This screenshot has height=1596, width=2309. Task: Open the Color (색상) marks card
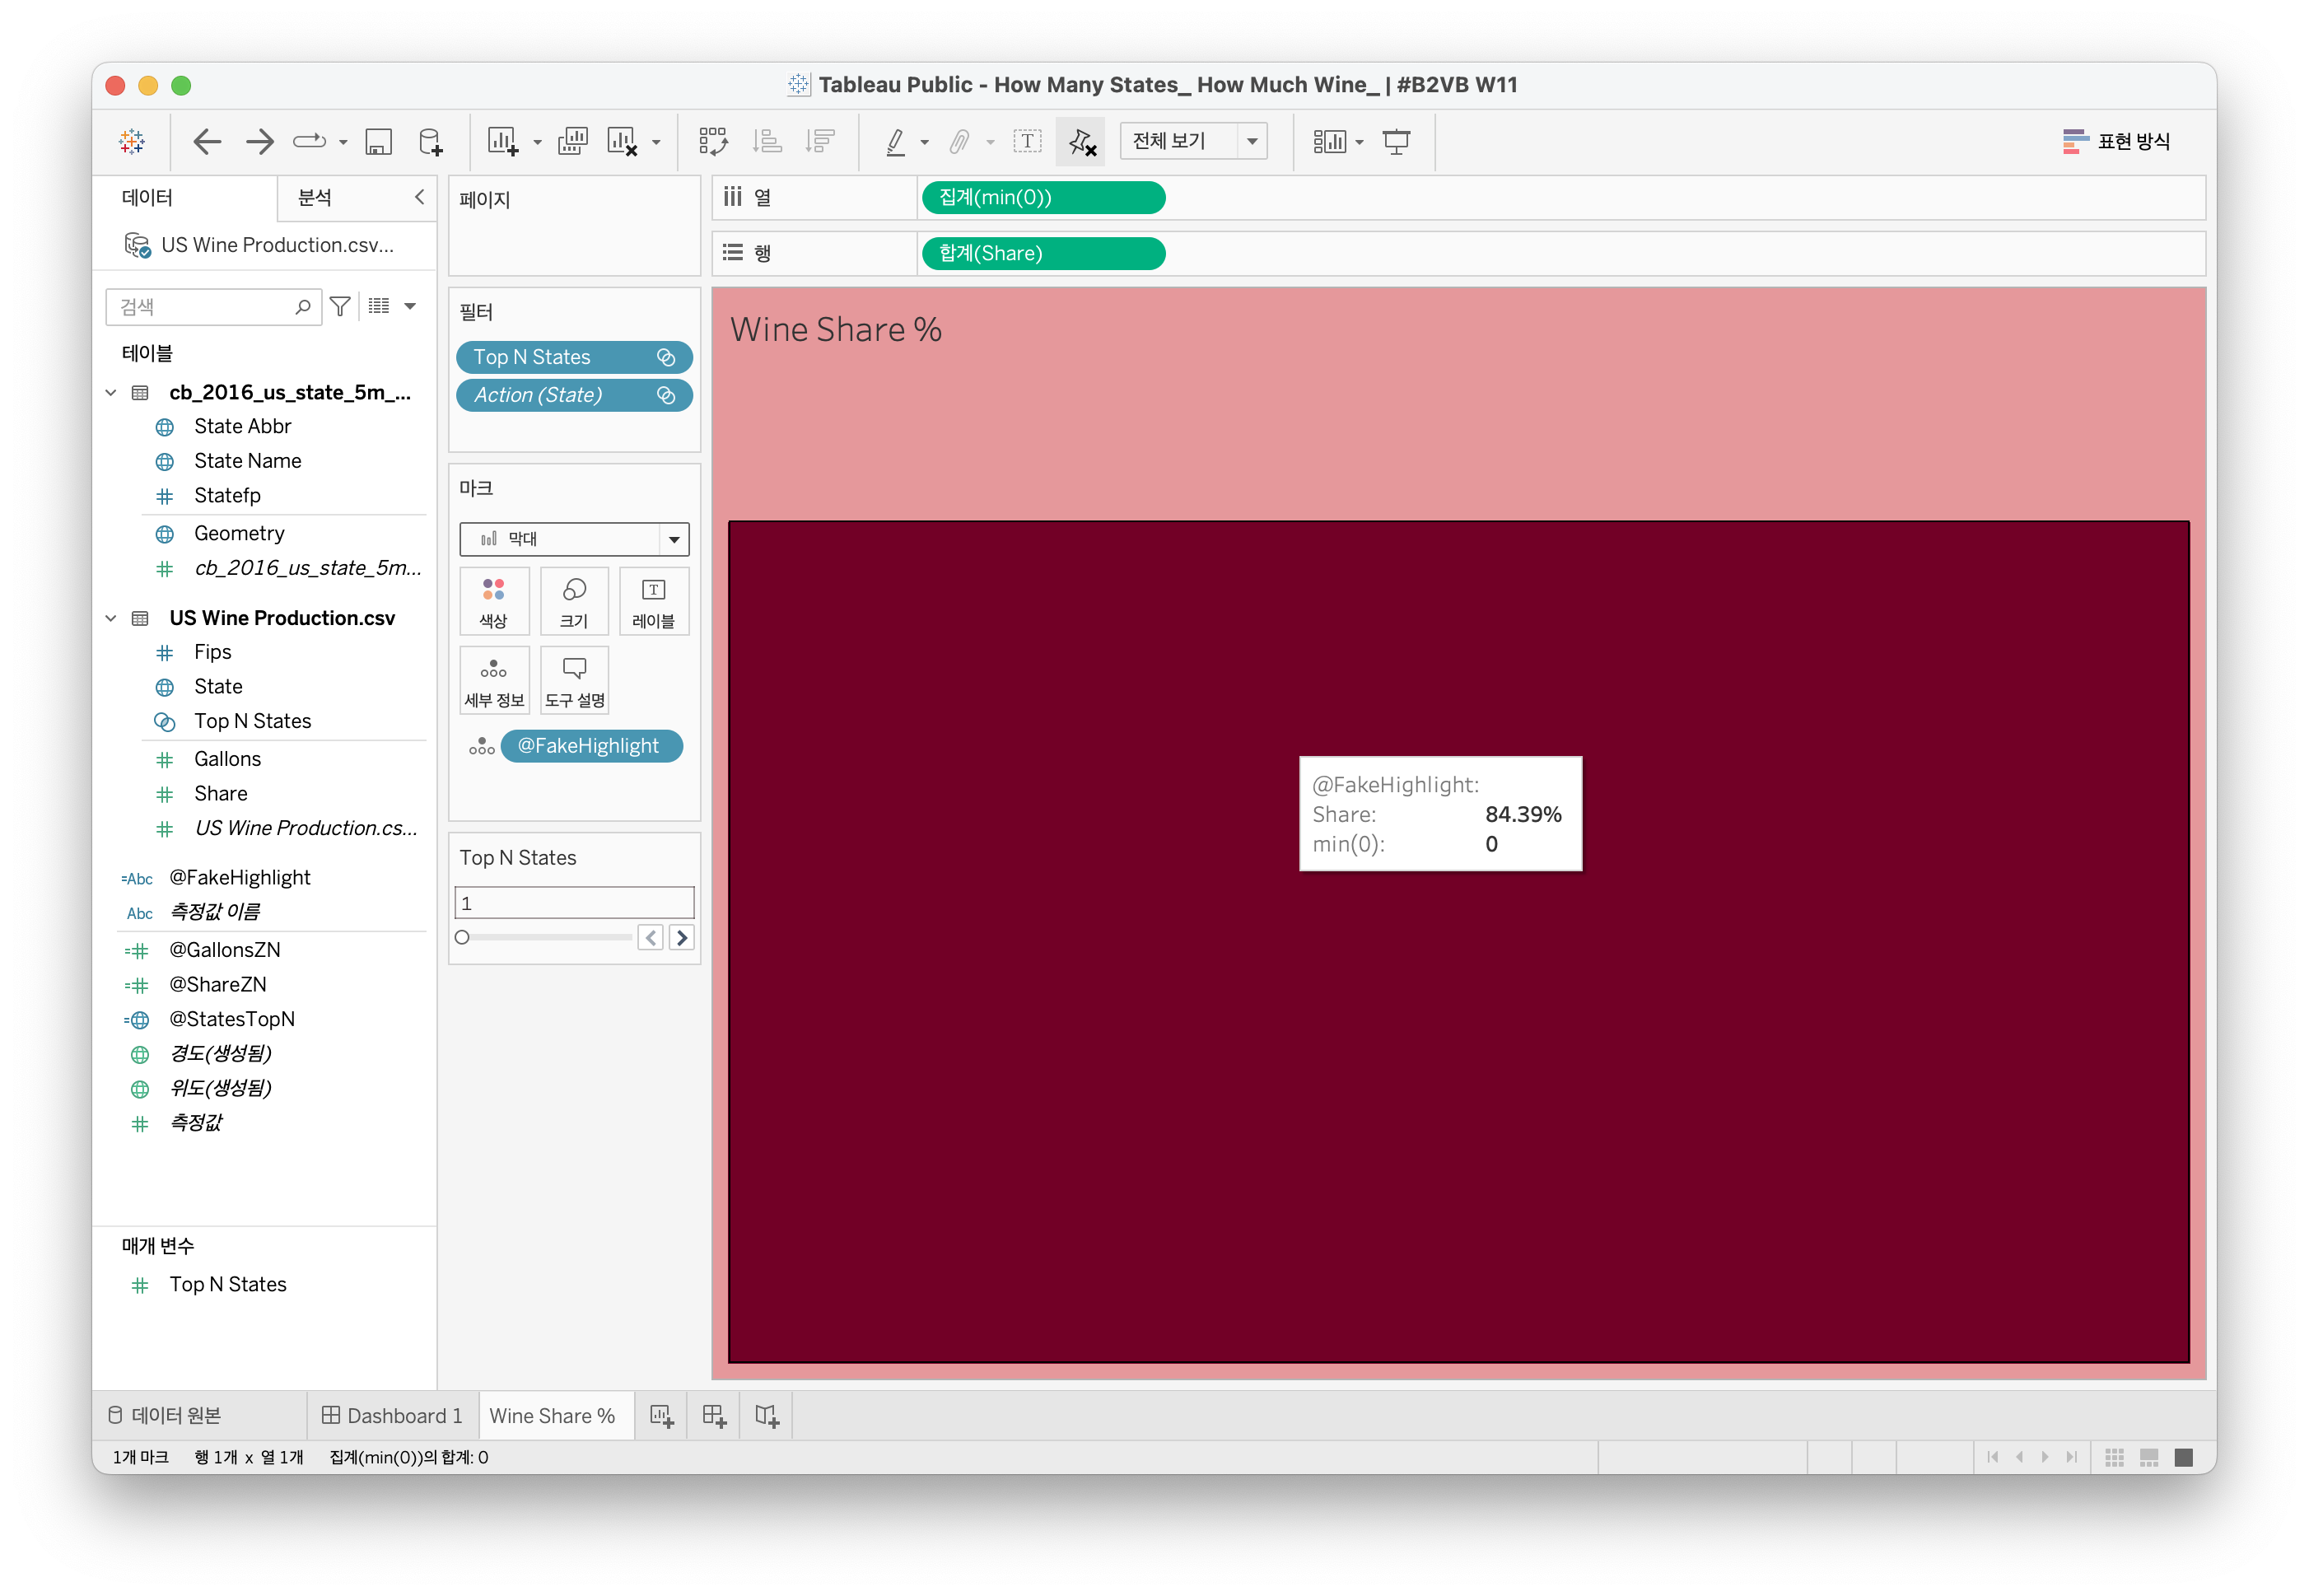494,601
